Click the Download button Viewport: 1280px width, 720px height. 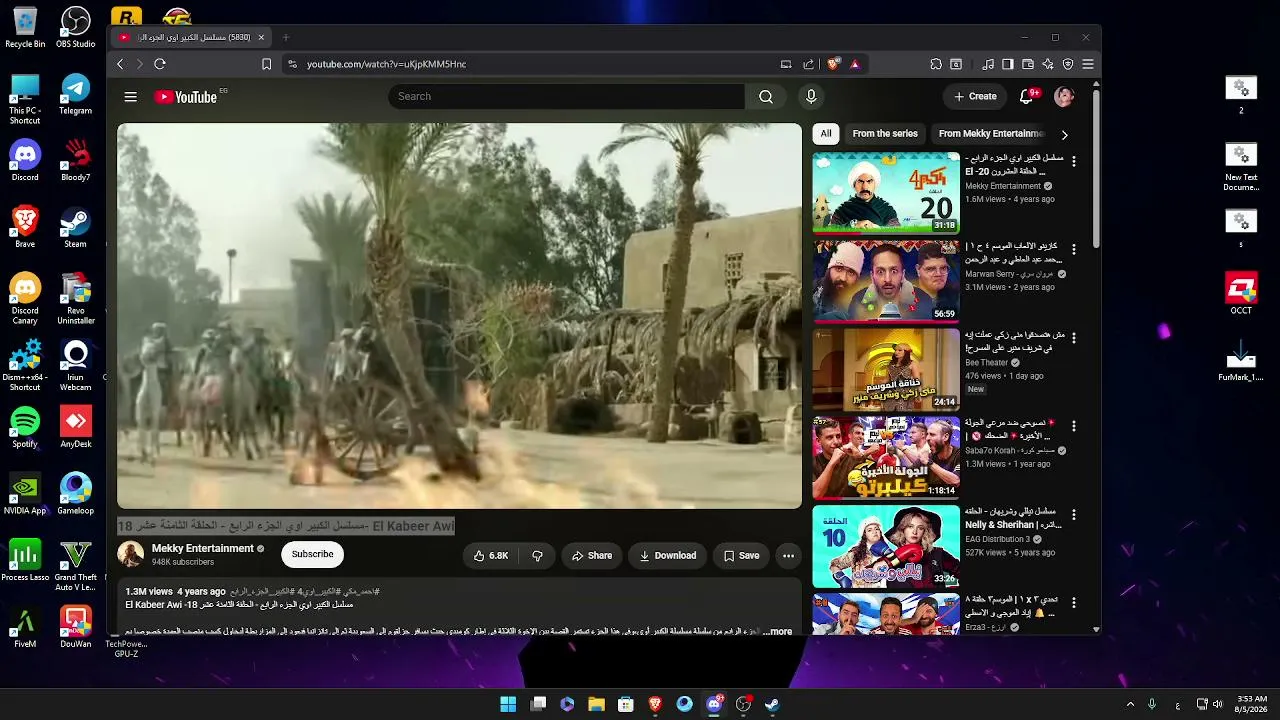pyautogui.click(x=668, y=556)
